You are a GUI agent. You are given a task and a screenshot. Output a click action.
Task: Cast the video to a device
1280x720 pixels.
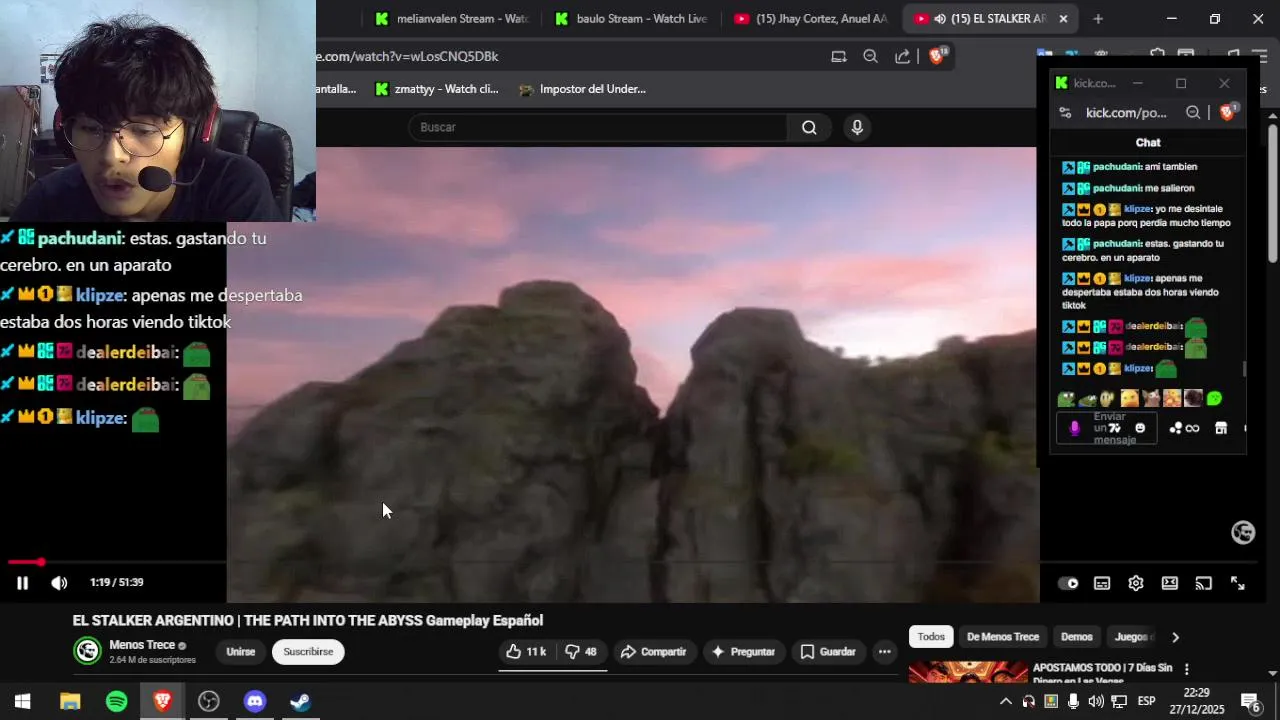click(x=1203, y=584)
